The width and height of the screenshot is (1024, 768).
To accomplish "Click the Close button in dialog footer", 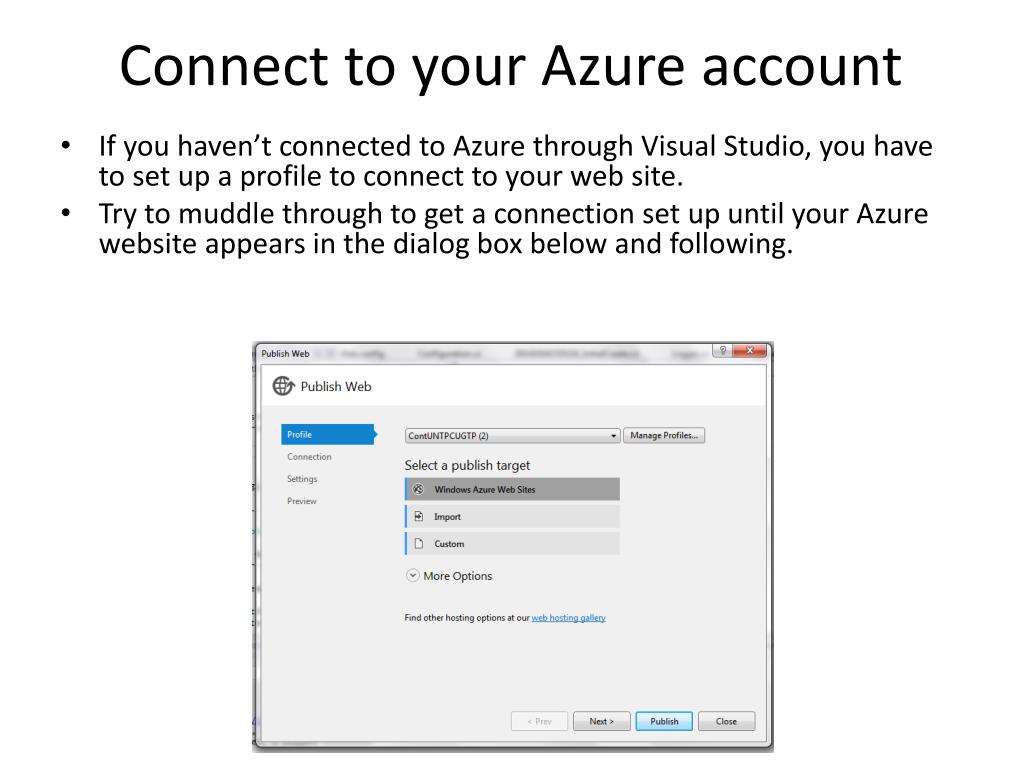I will click(x=726, y=721).
